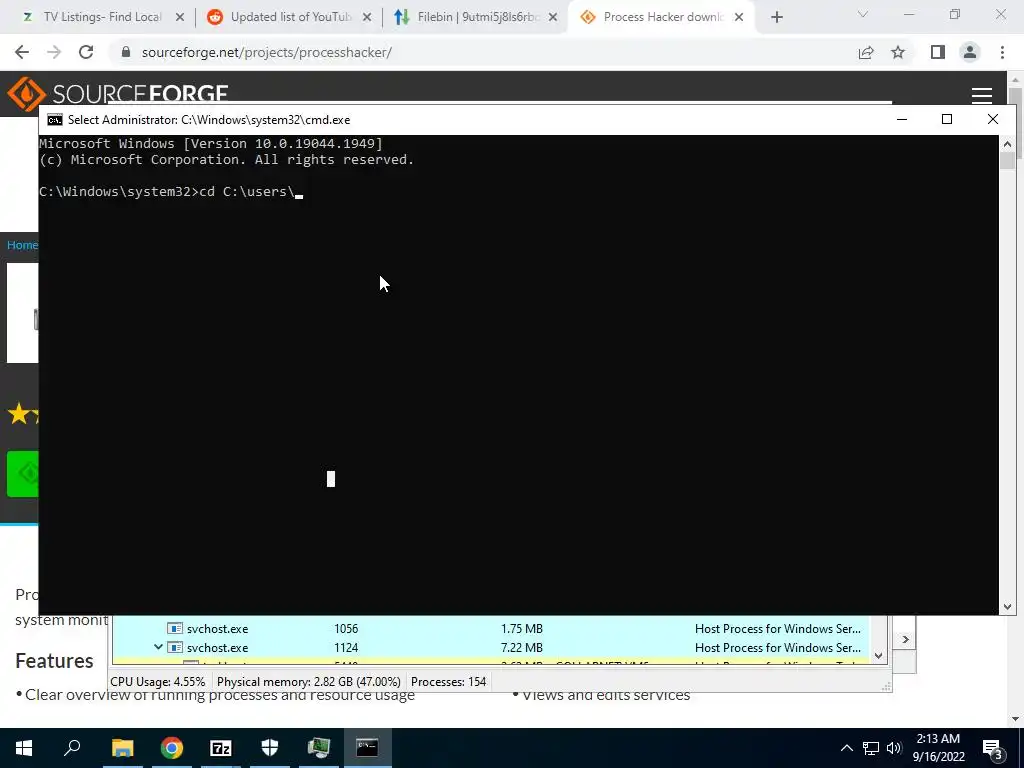Select the Process Hacker download tab
The width and height of the screenshot is (1024, 768).
point(662,17)
